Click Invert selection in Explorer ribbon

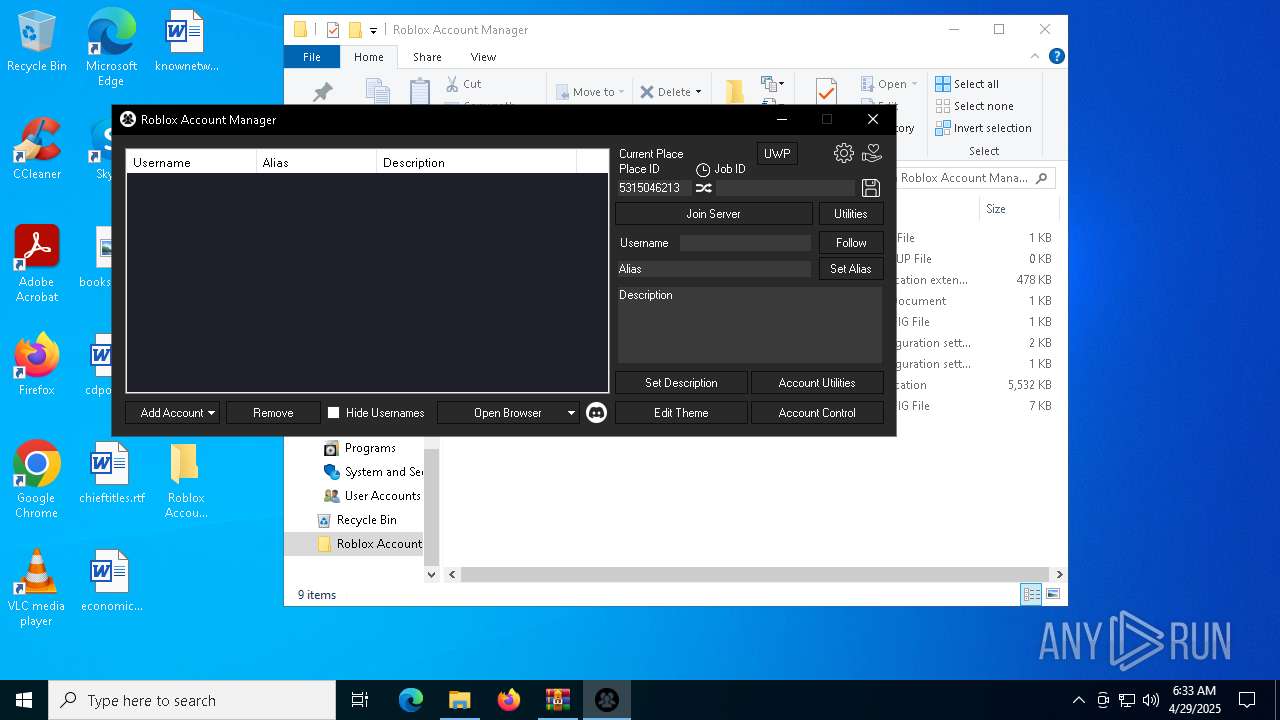click(x=983, y=128)
